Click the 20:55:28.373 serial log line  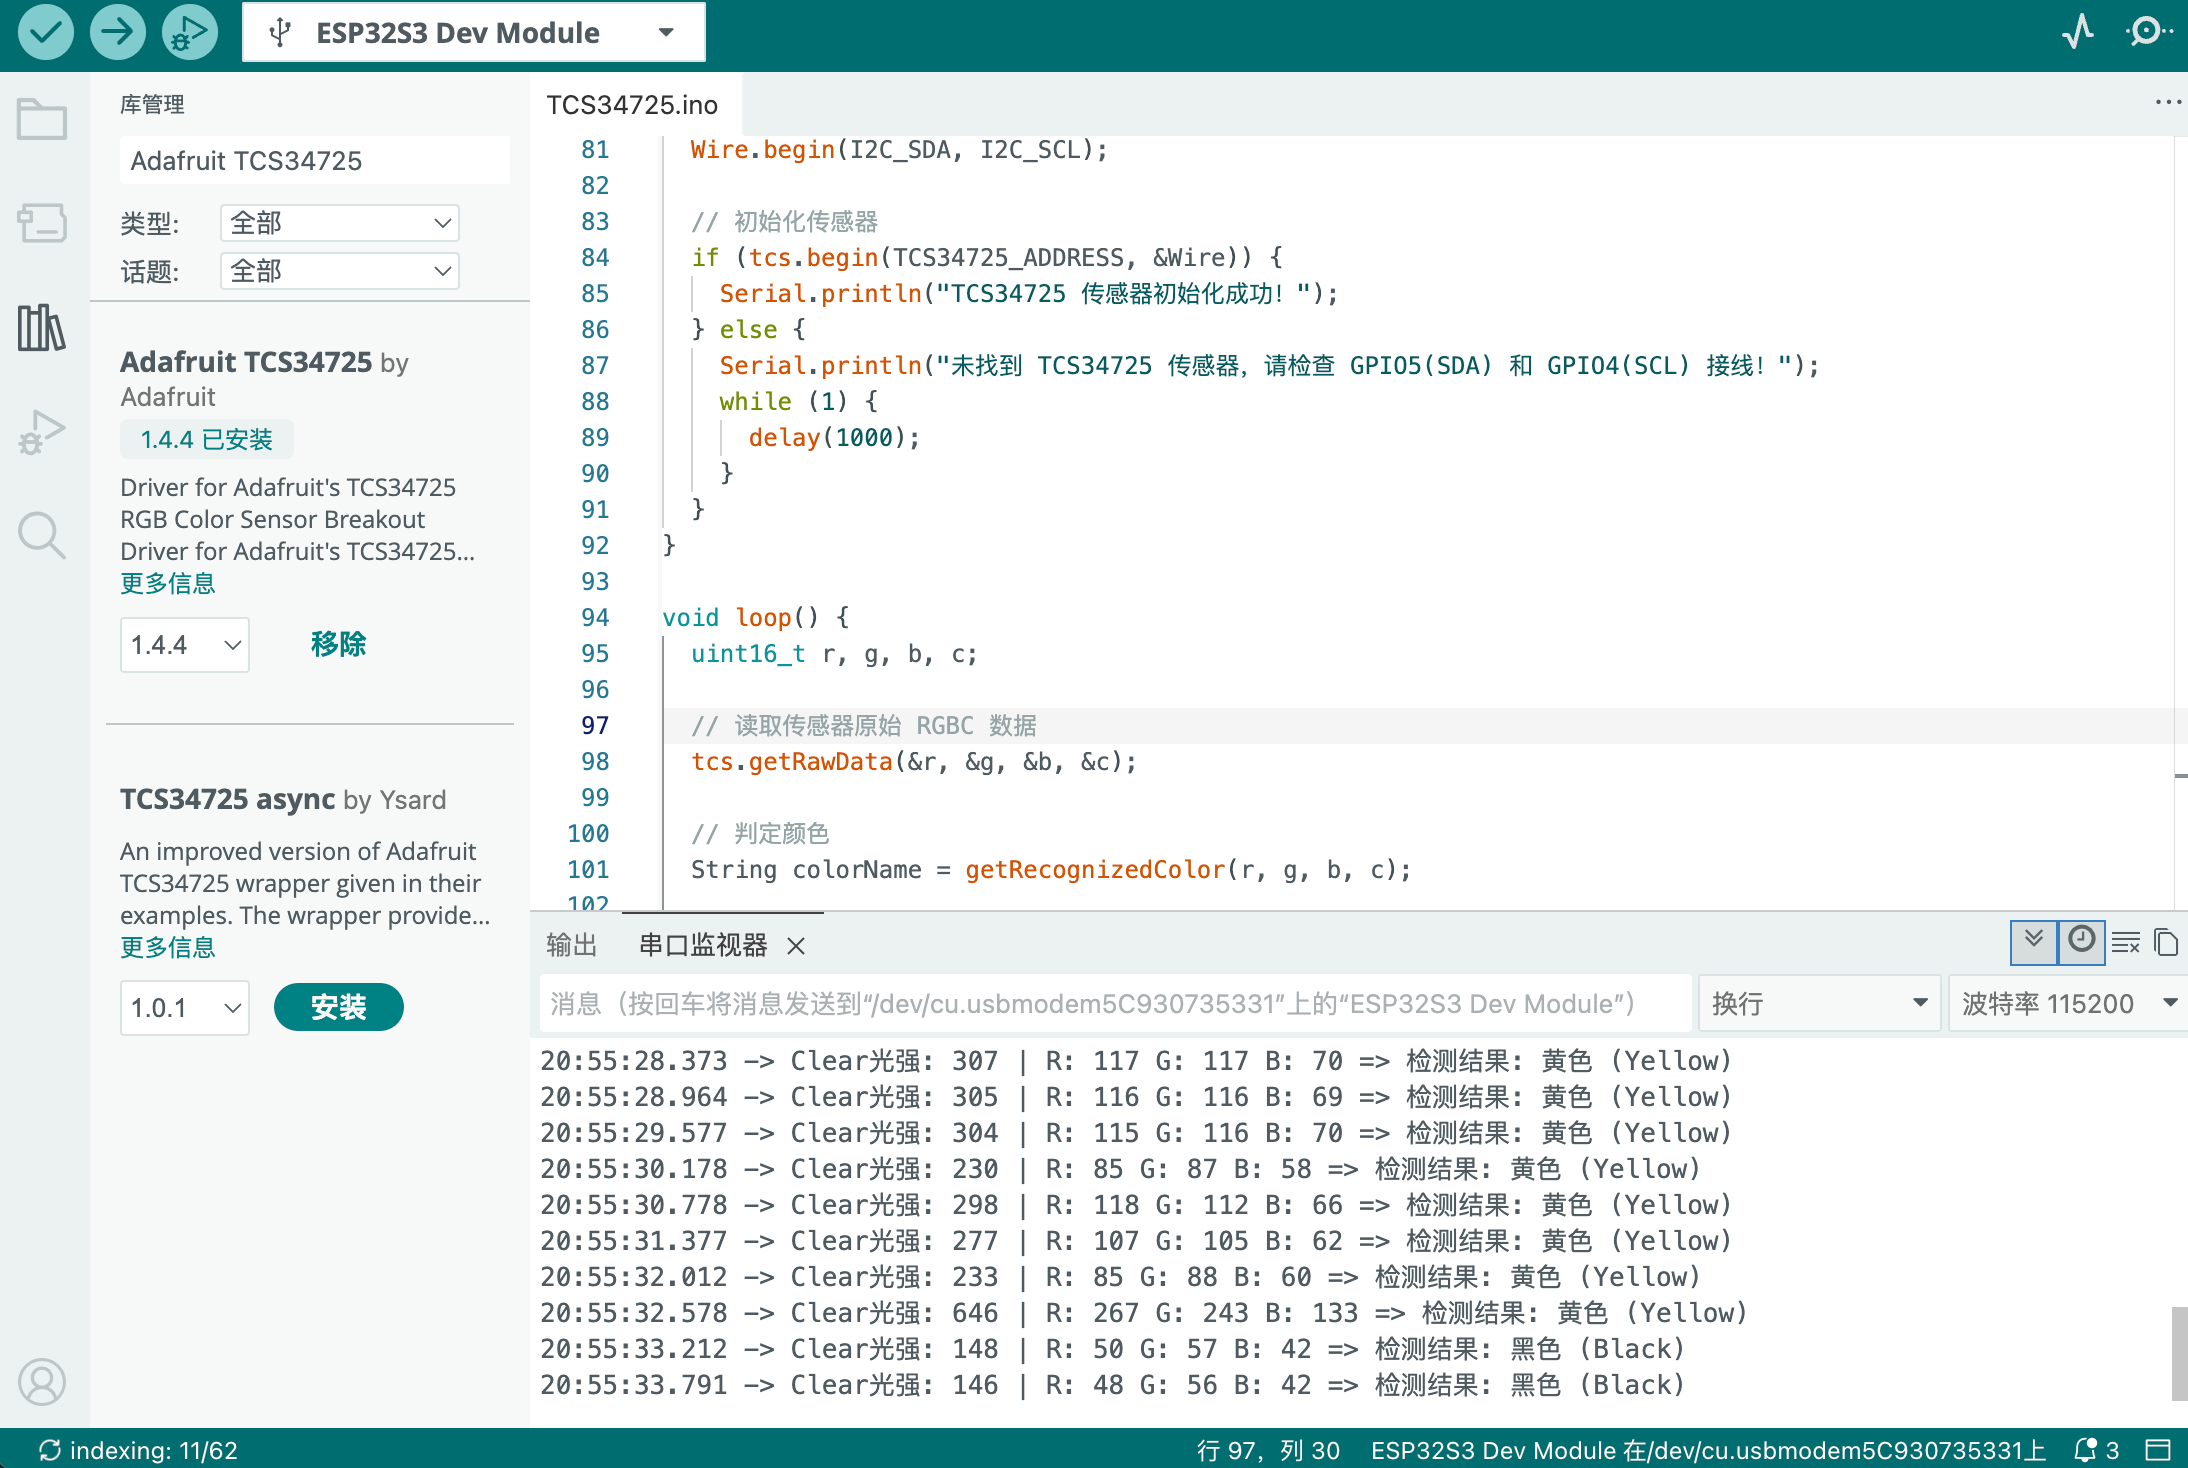(1136, 1060)
